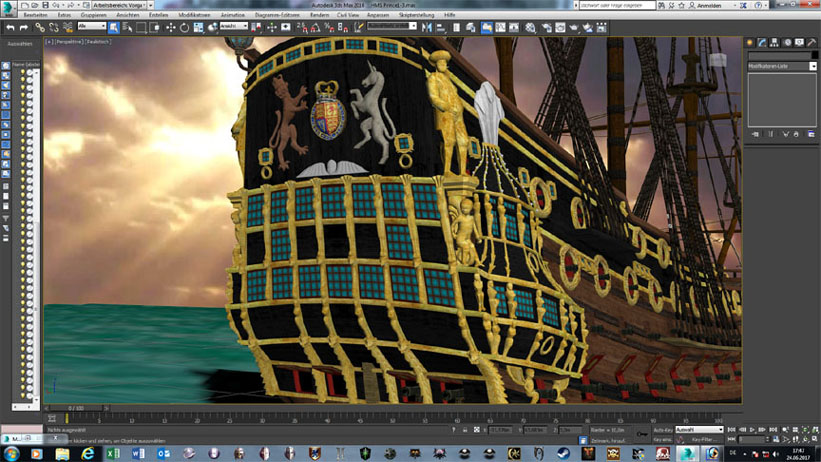Click Go to Start playback button
The height and width of the screenshot is (462, 821).
pyautogui.click(x=731, y=430)
